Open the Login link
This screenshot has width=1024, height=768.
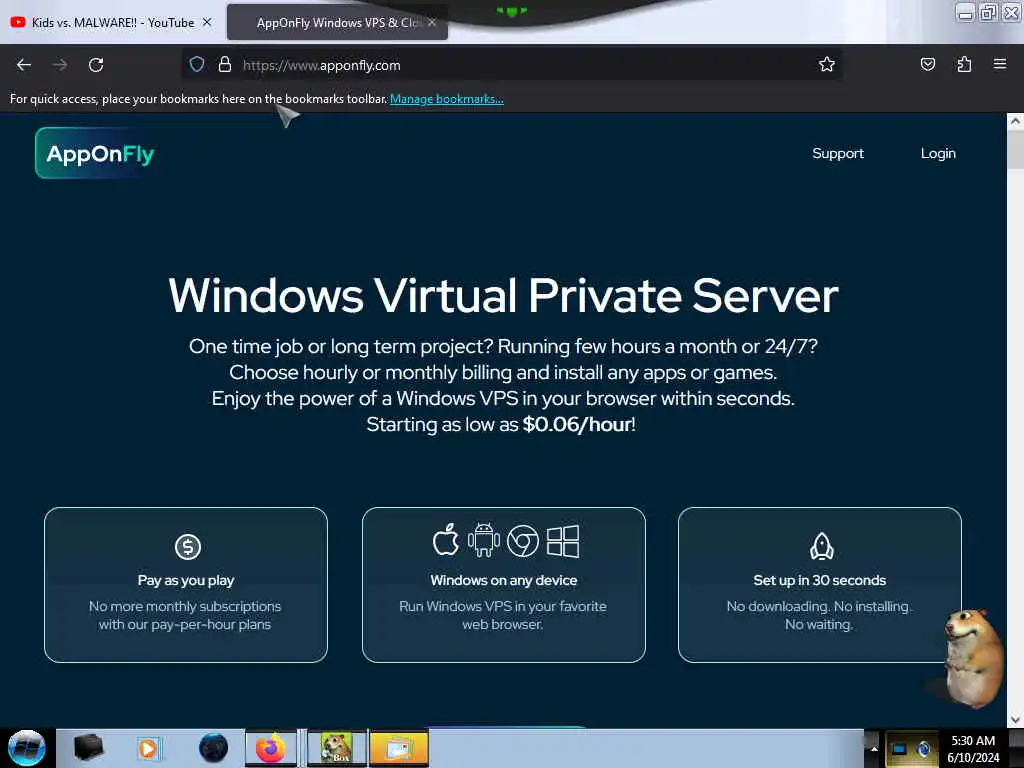(938, 153)
